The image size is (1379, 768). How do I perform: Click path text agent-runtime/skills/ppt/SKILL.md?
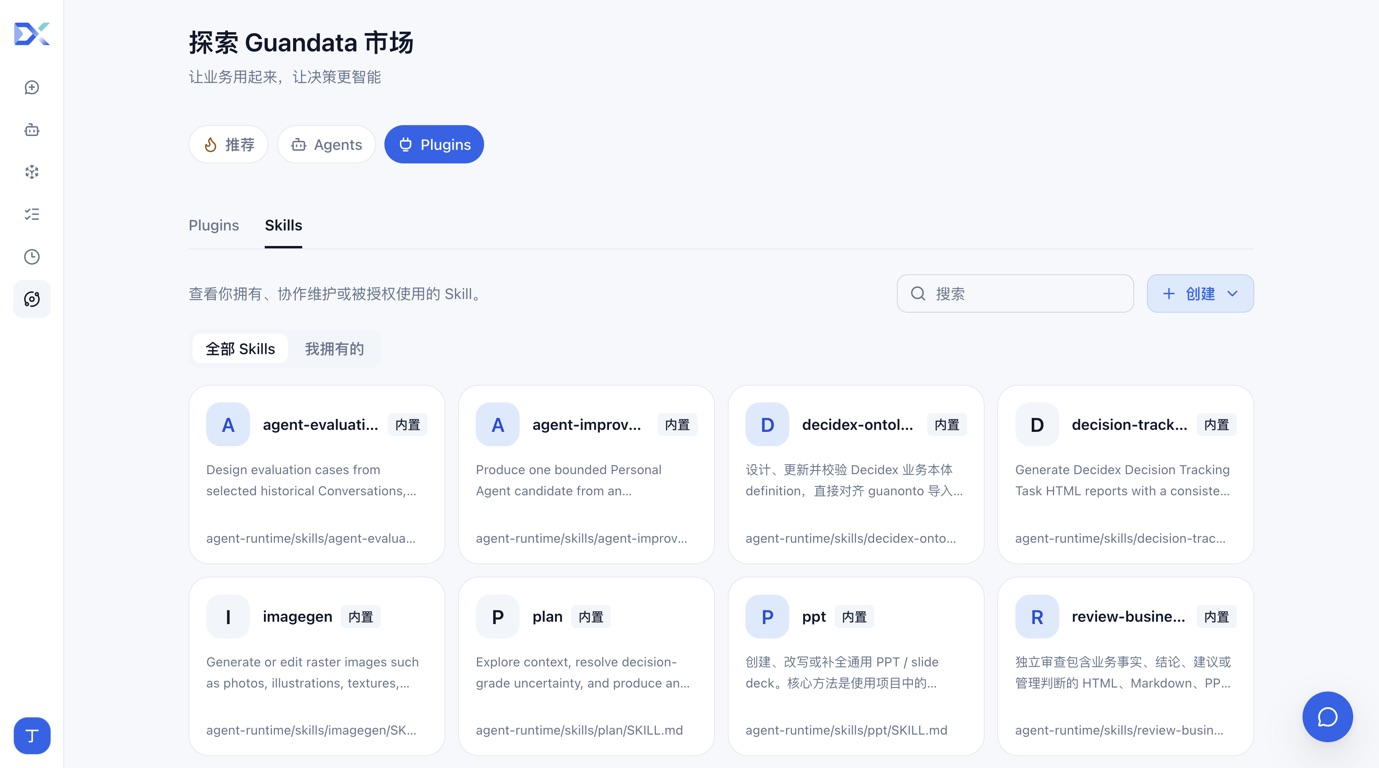[846, 730]
